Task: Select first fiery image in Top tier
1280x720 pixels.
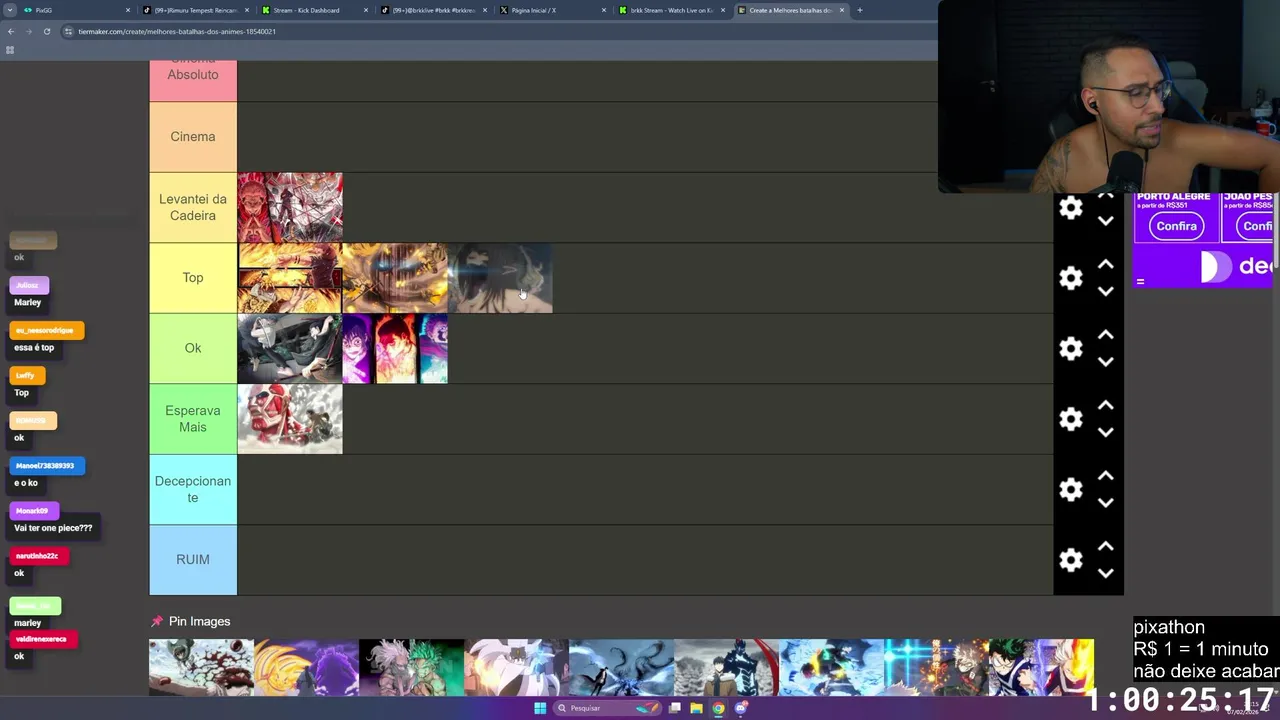Action: pyautogui.click(x=290, y=278)
